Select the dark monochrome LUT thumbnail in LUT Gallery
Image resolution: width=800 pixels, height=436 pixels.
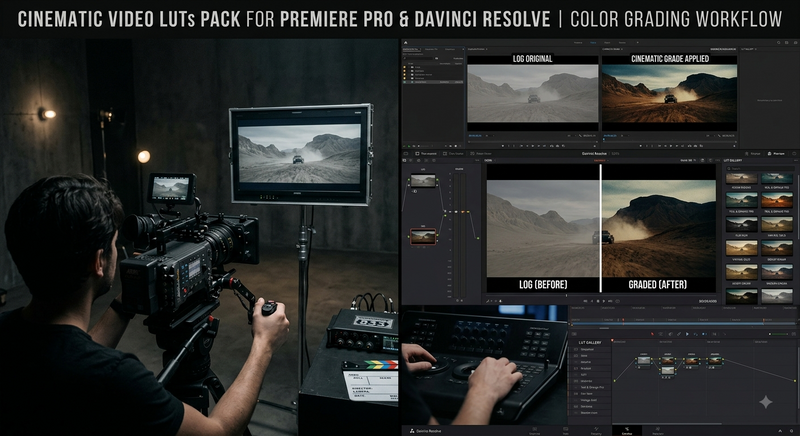[741, 224]
